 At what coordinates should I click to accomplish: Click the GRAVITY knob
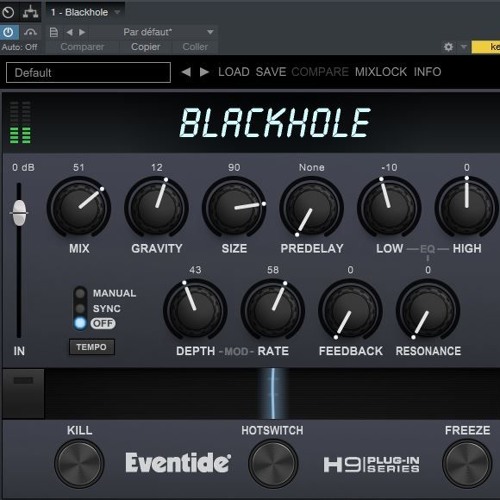point(156,207)
